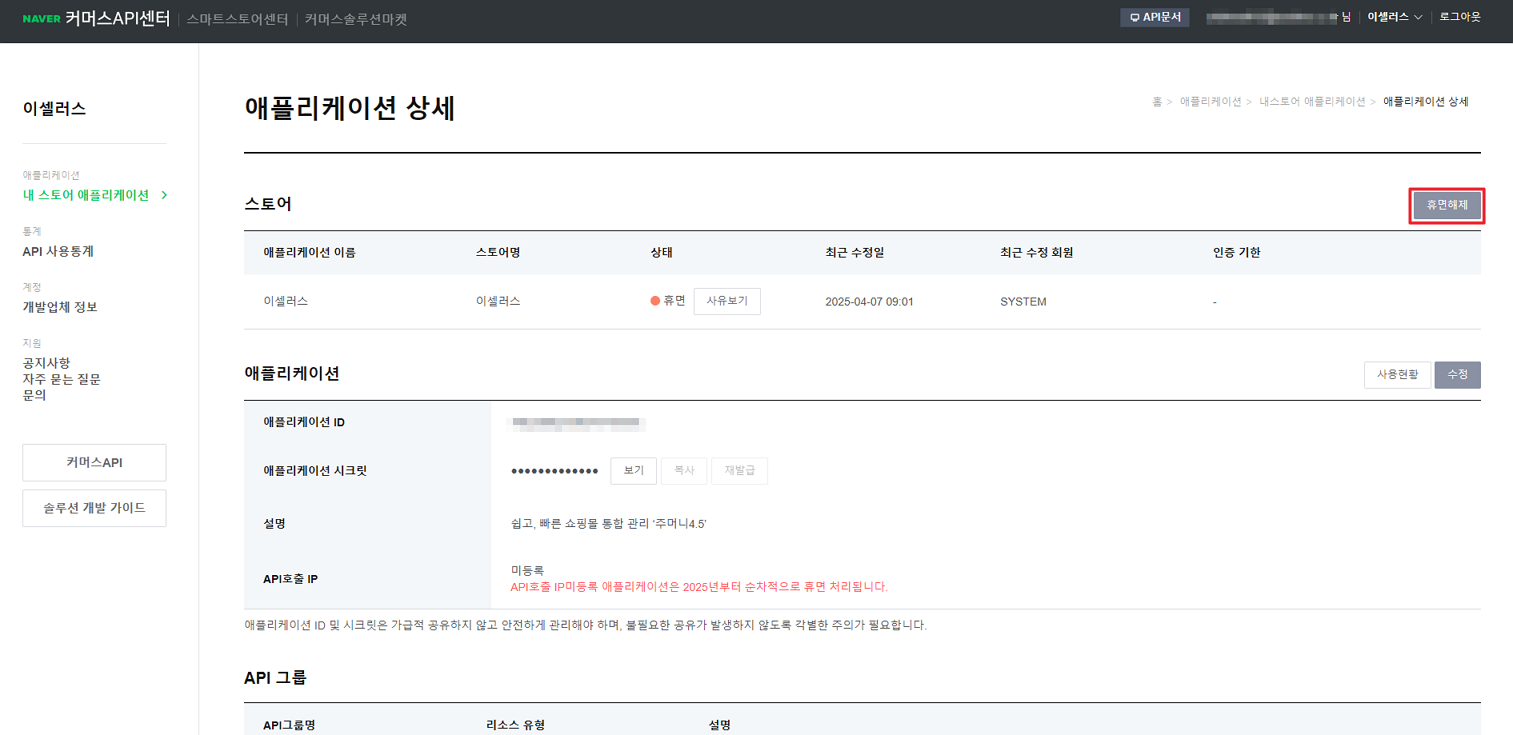The image size is (1513, 735).
Task: Open 스마트스토어센터 in top navigation
Action: point(237,19)
